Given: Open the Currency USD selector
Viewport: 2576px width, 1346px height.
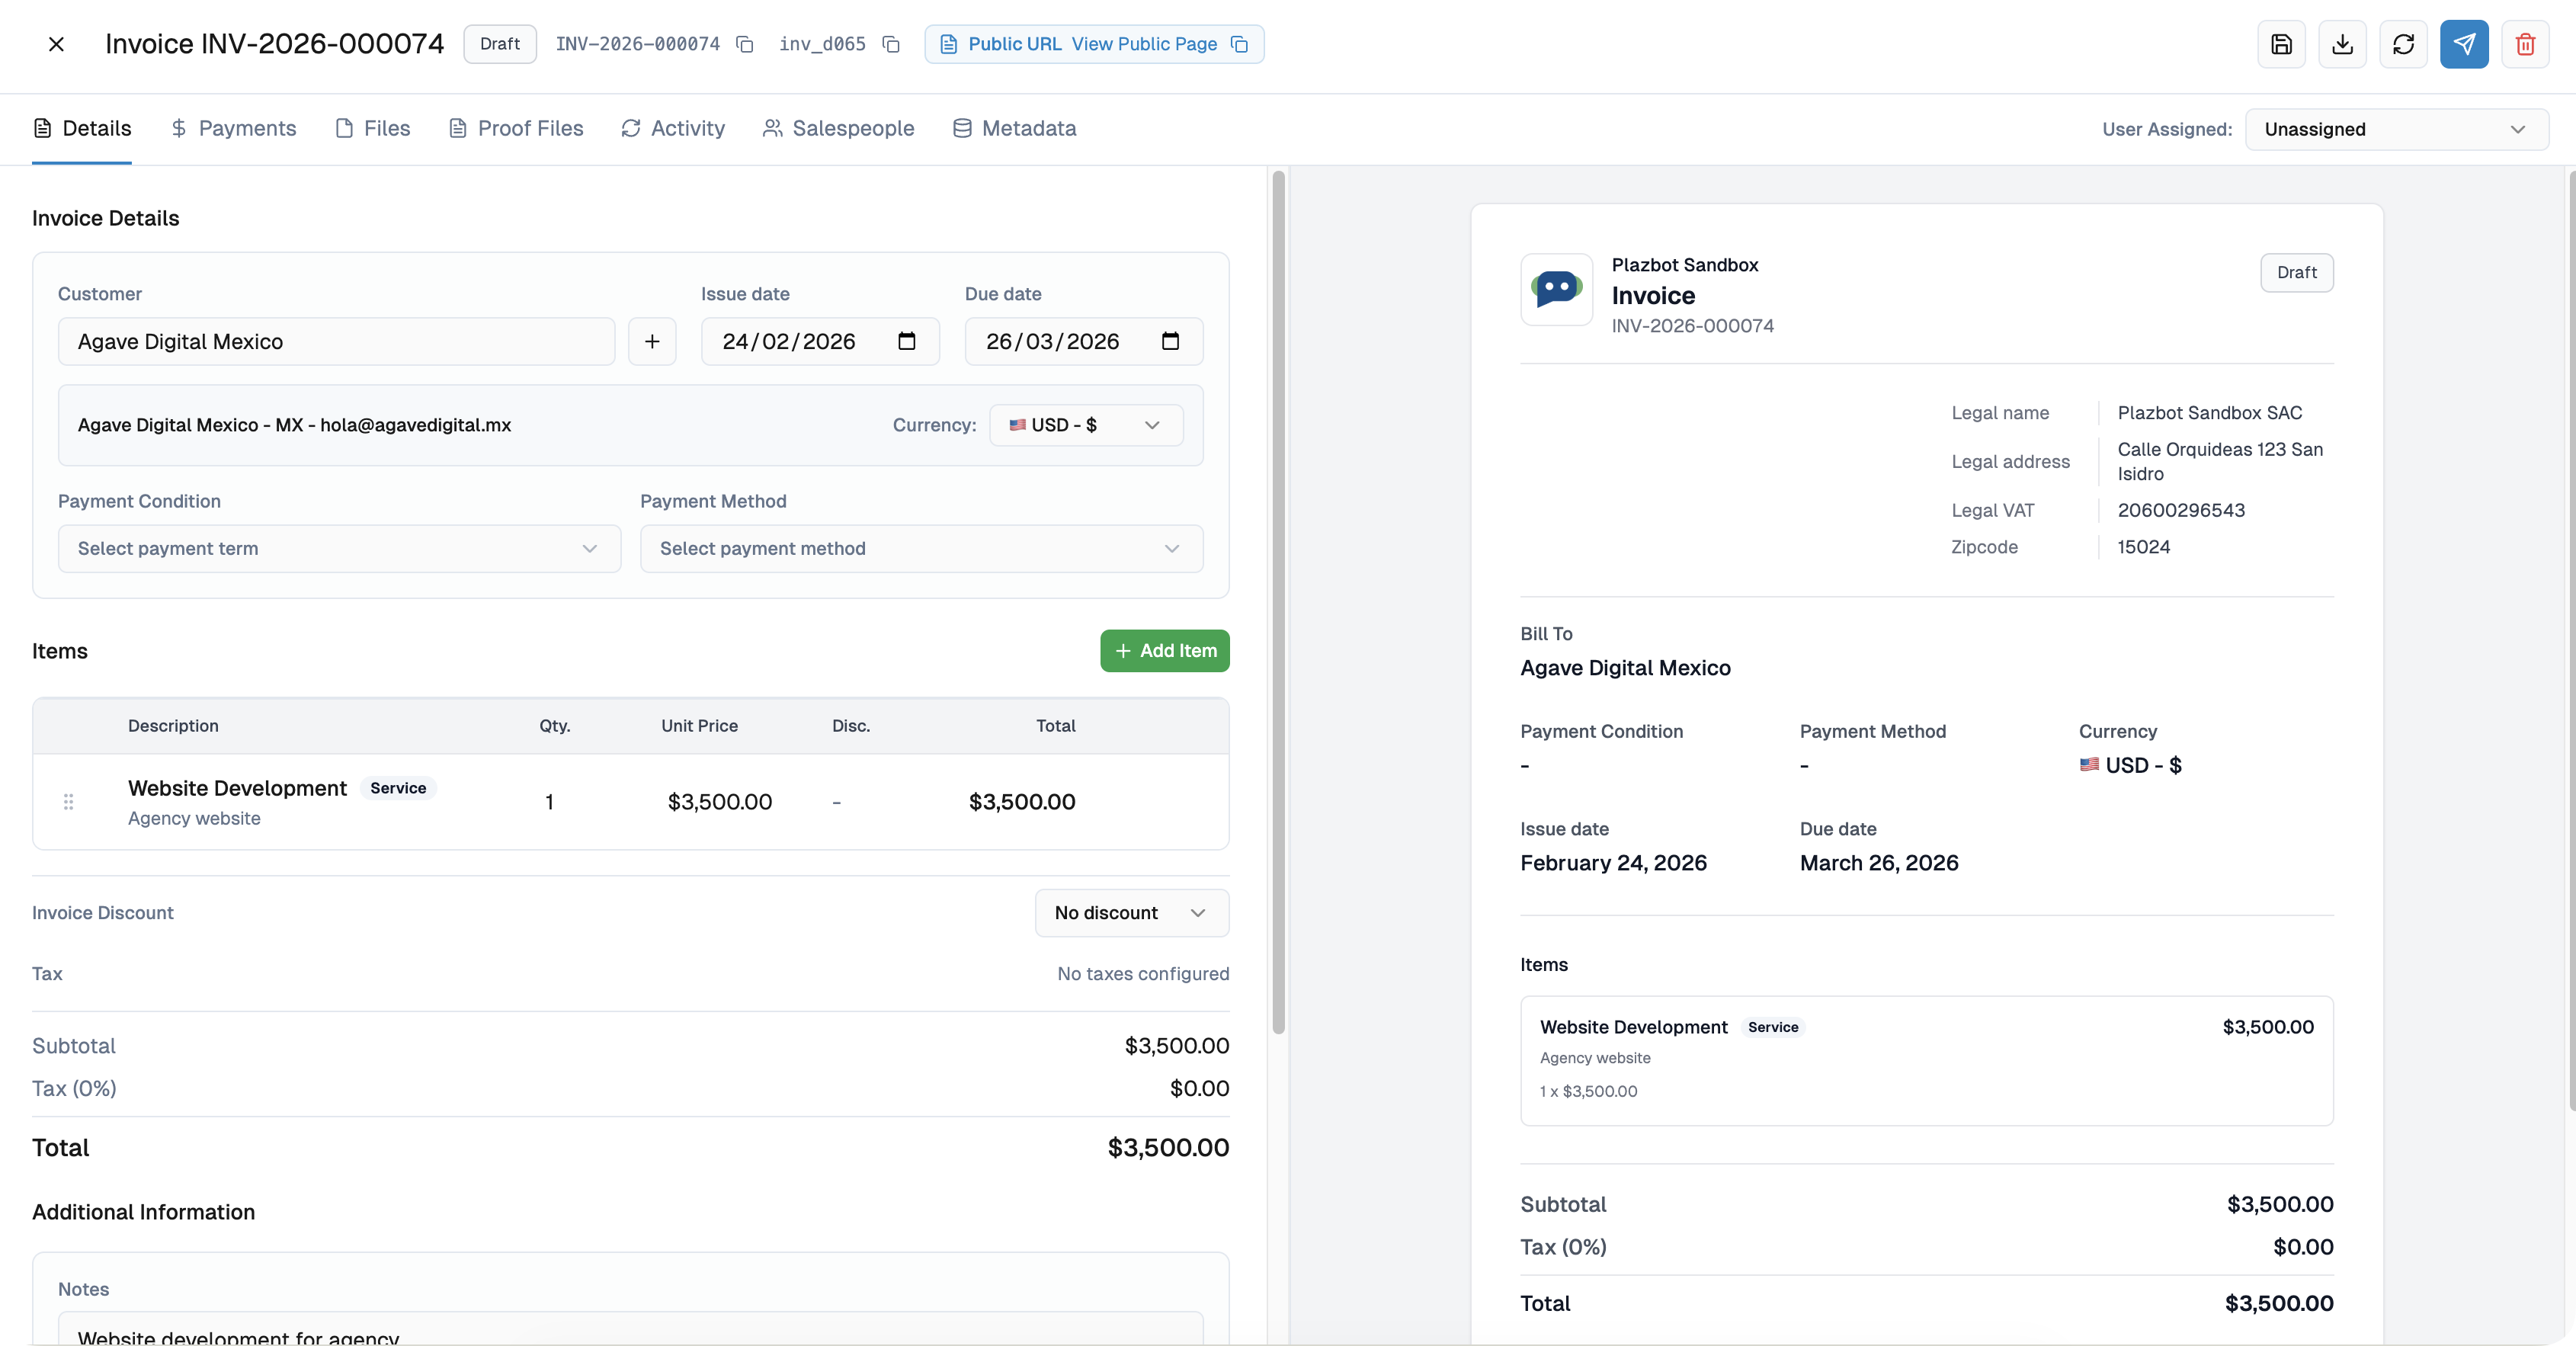Looking at the screenshot, I should [x=1085, y=425].
